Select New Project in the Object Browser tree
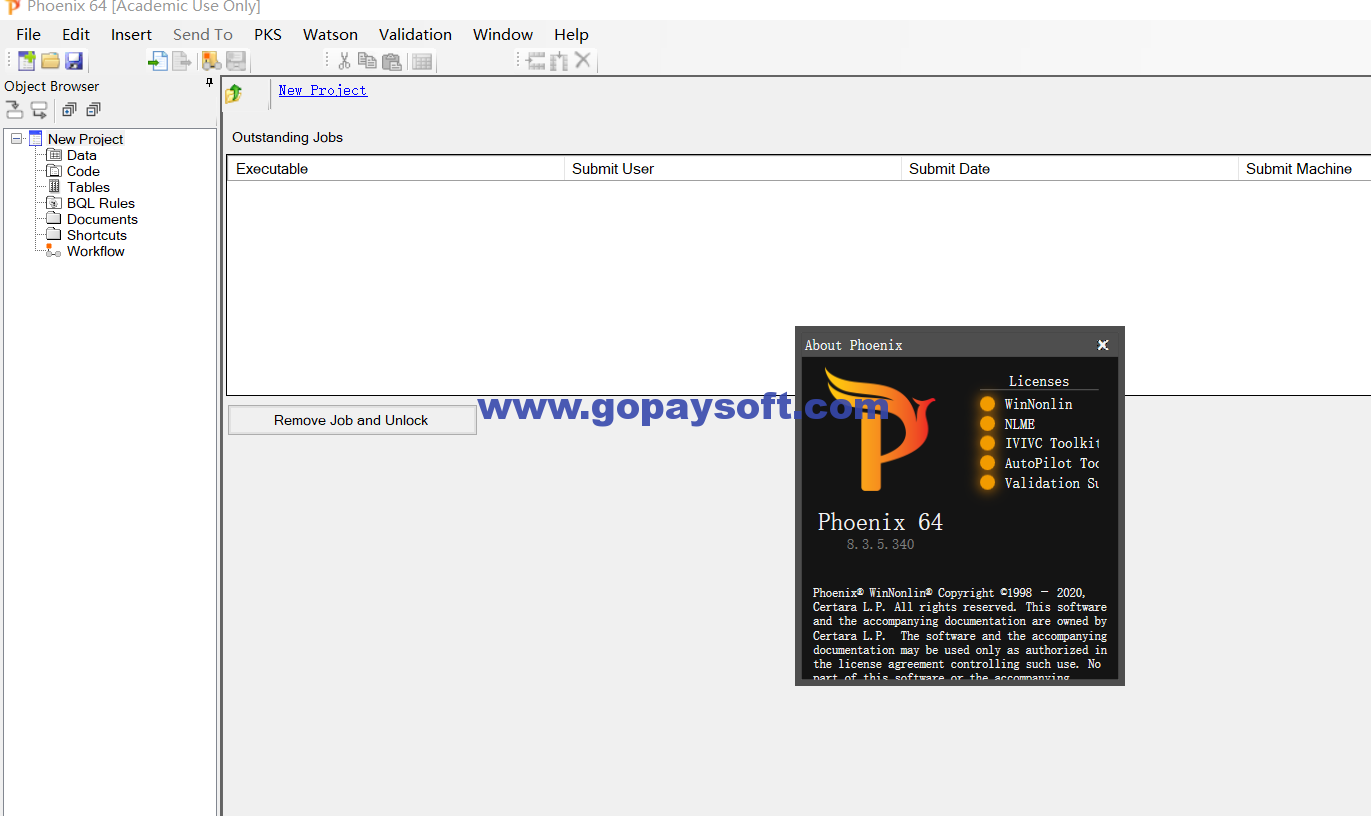The height and width of the screenshot is (816, 1371). click(86, 139)
